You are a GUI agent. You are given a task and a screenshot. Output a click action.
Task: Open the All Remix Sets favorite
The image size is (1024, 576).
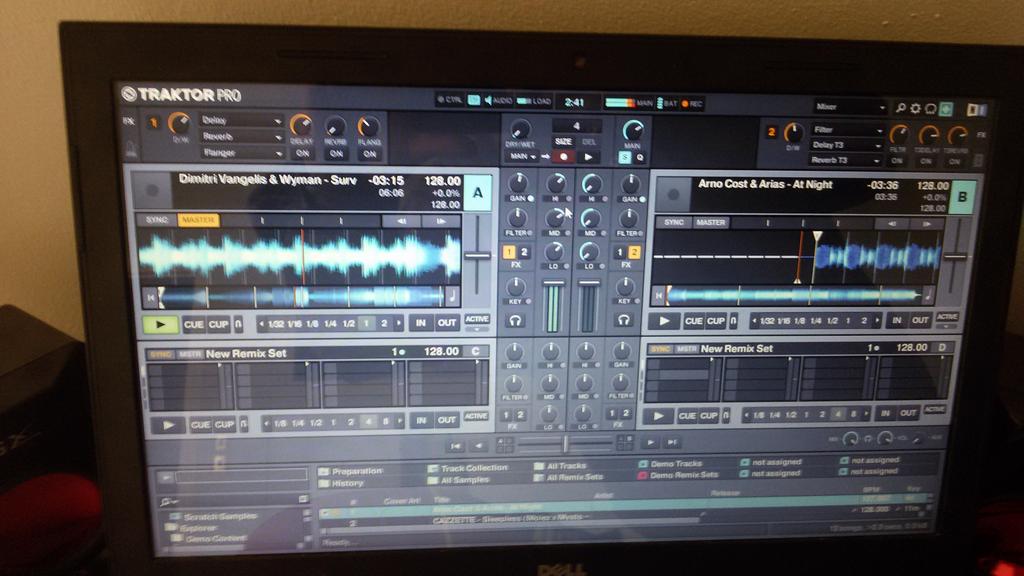coord(568,477)
